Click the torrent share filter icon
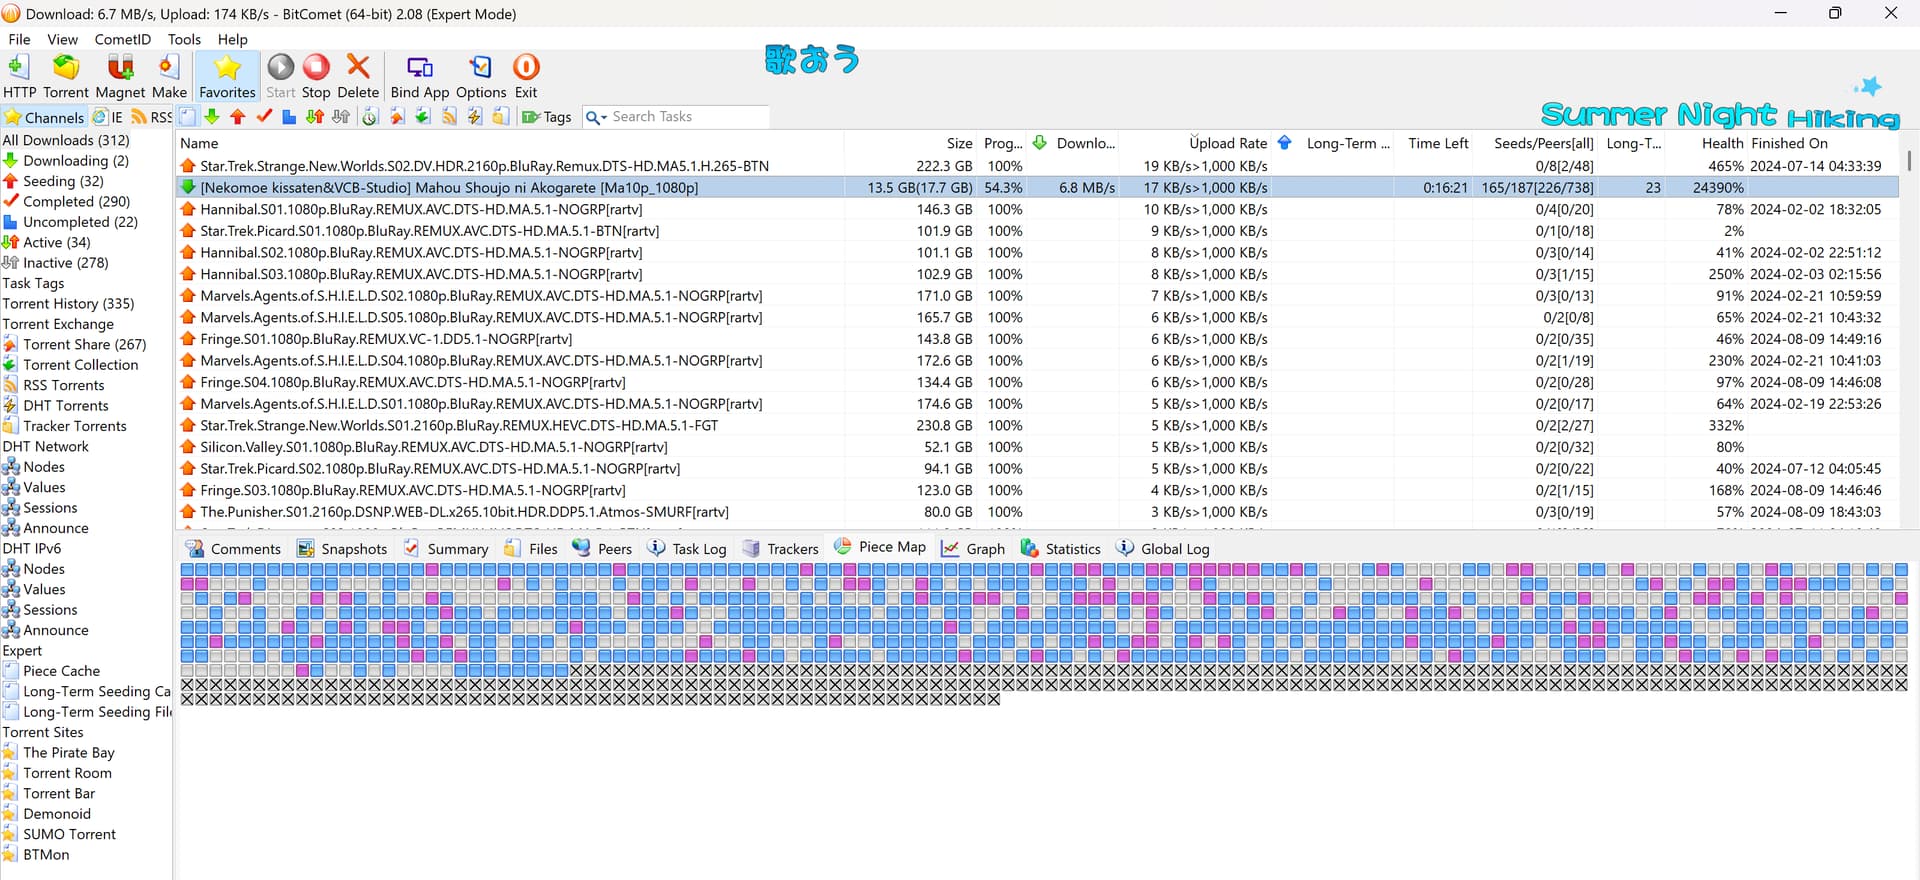 coord(397,117)
